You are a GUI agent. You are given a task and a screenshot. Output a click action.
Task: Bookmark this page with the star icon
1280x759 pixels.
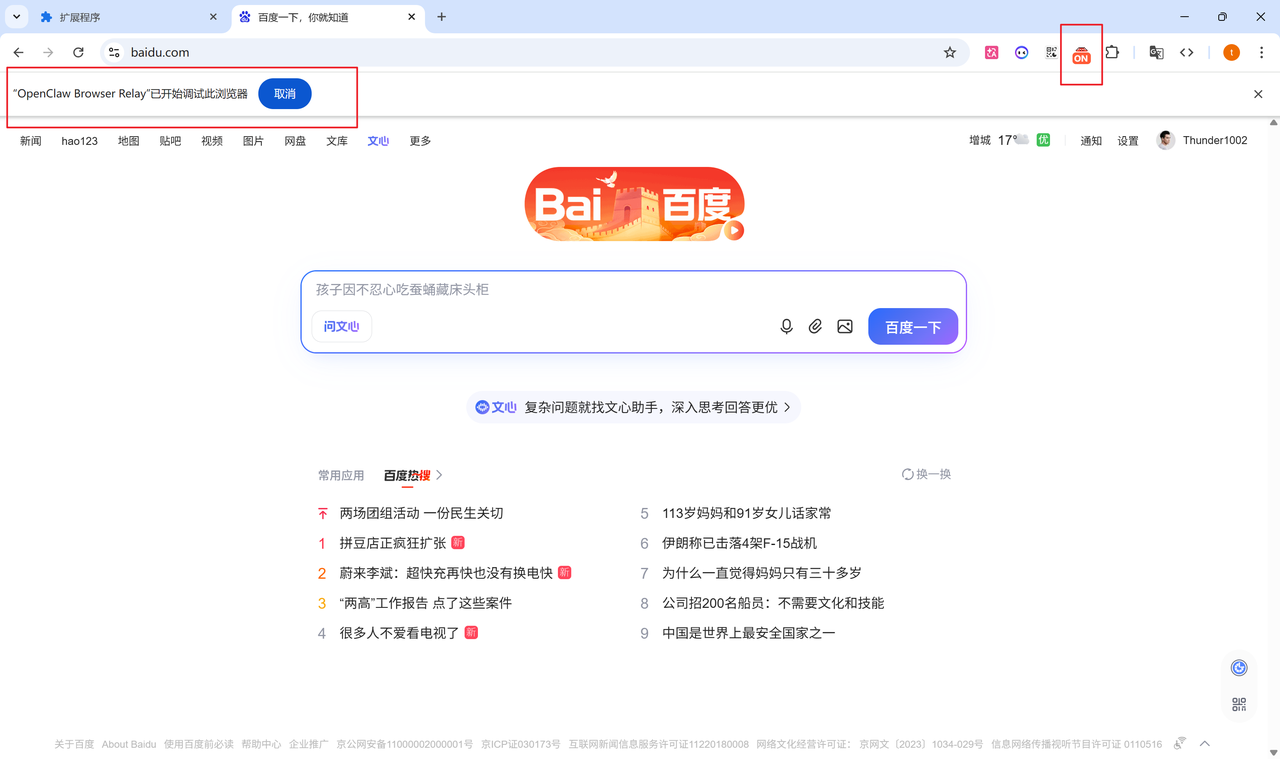[x=950, y=53]
